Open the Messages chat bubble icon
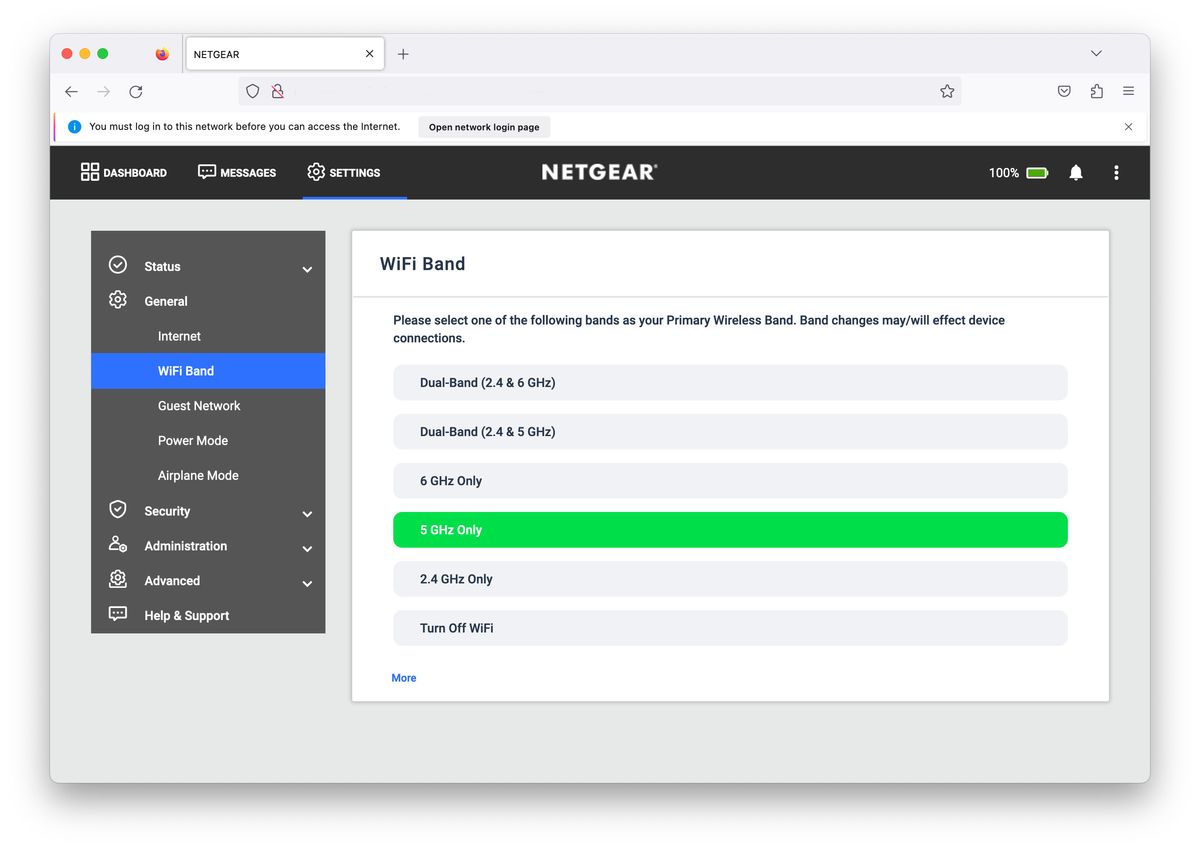1200x849 pixels. coord(207,172)
